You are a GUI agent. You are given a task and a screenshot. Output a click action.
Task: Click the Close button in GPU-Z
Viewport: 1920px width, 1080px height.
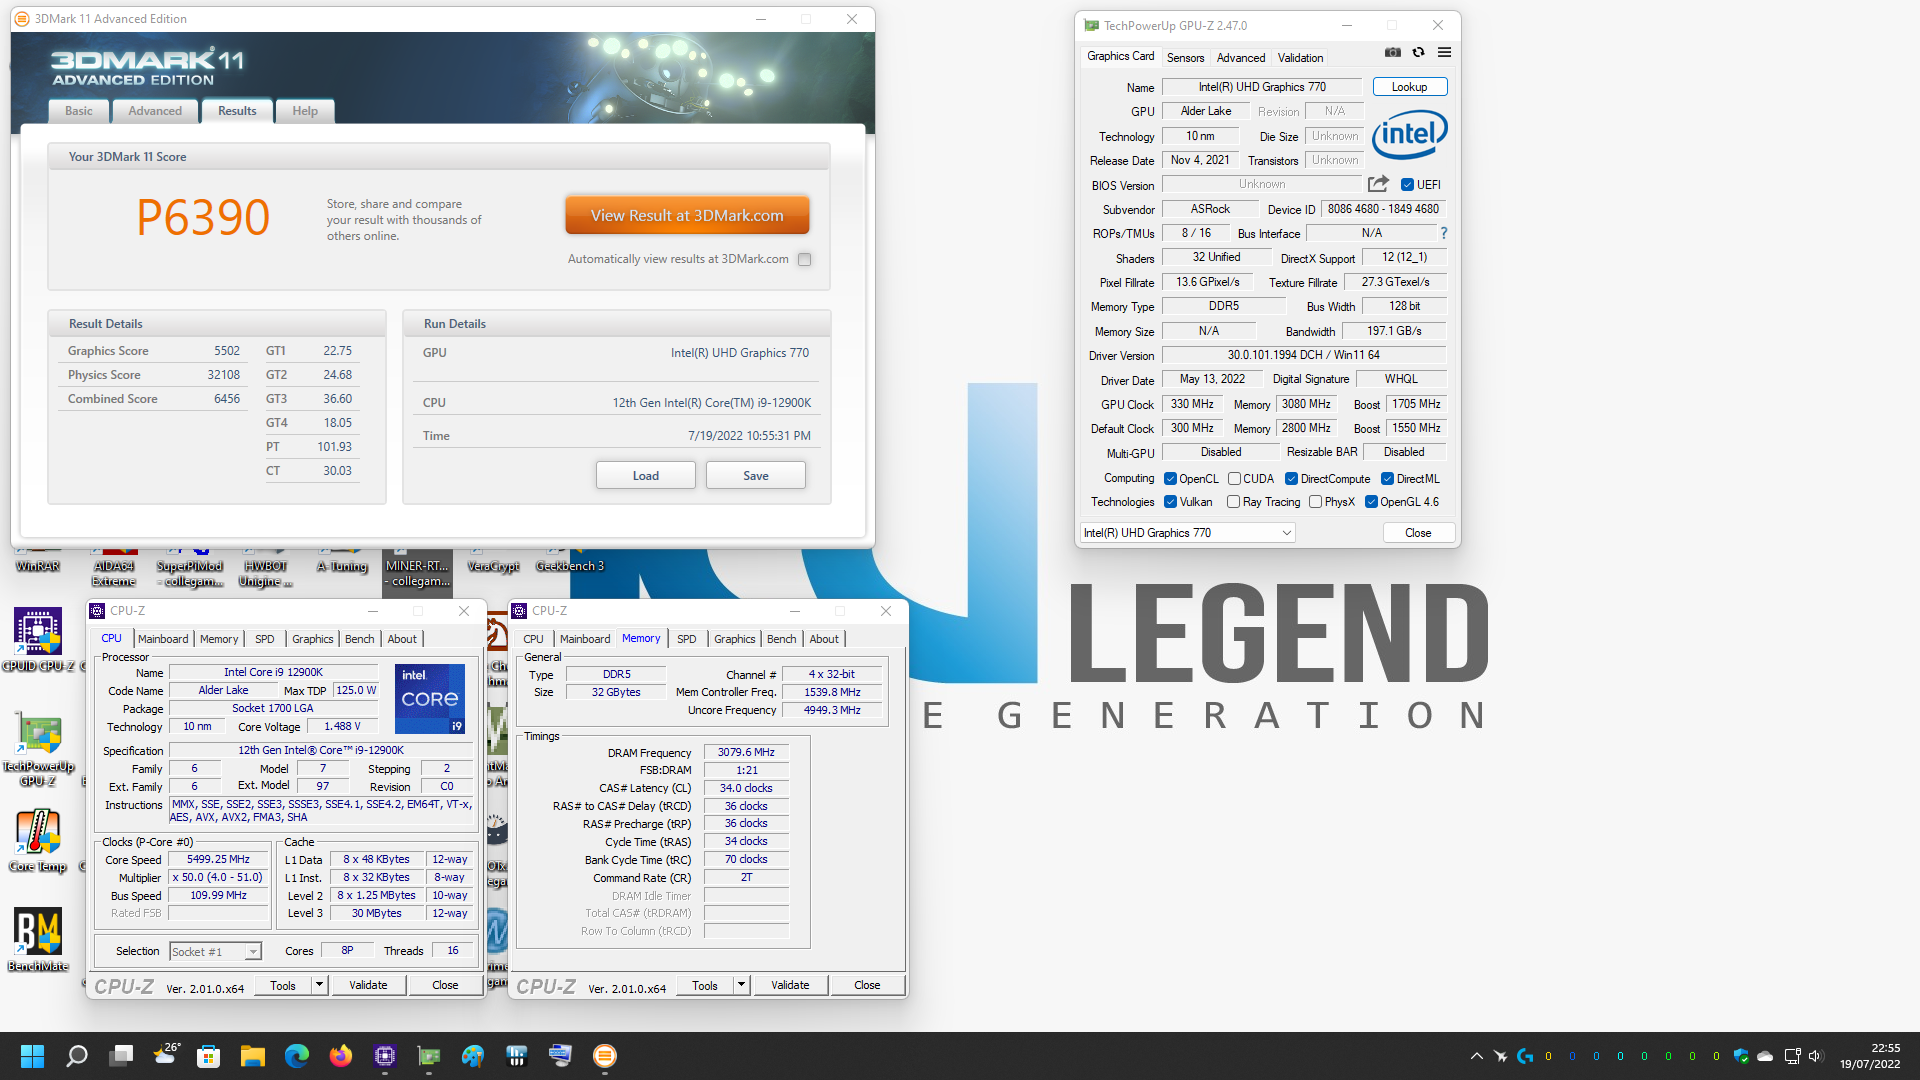[1418, 533]
